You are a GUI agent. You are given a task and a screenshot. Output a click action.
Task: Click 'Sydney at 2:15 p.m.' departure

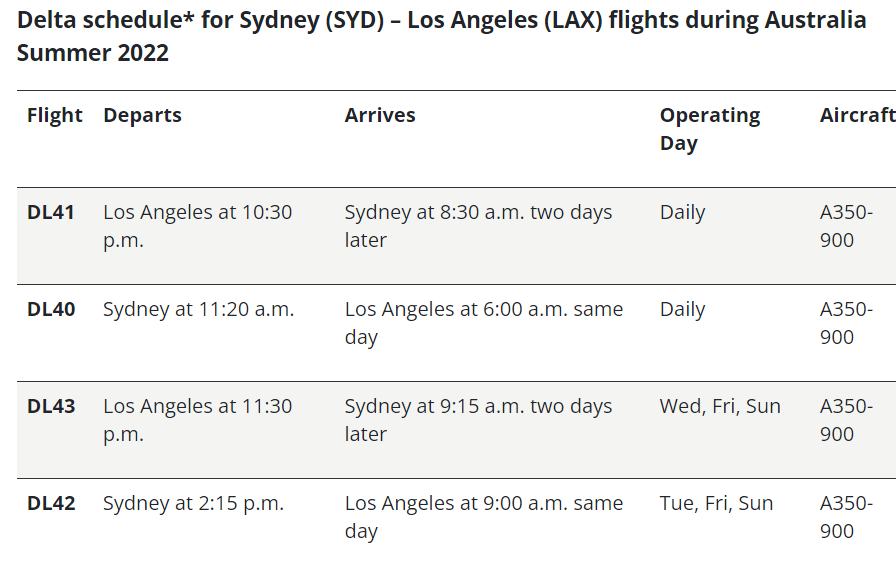click(193, 504)
